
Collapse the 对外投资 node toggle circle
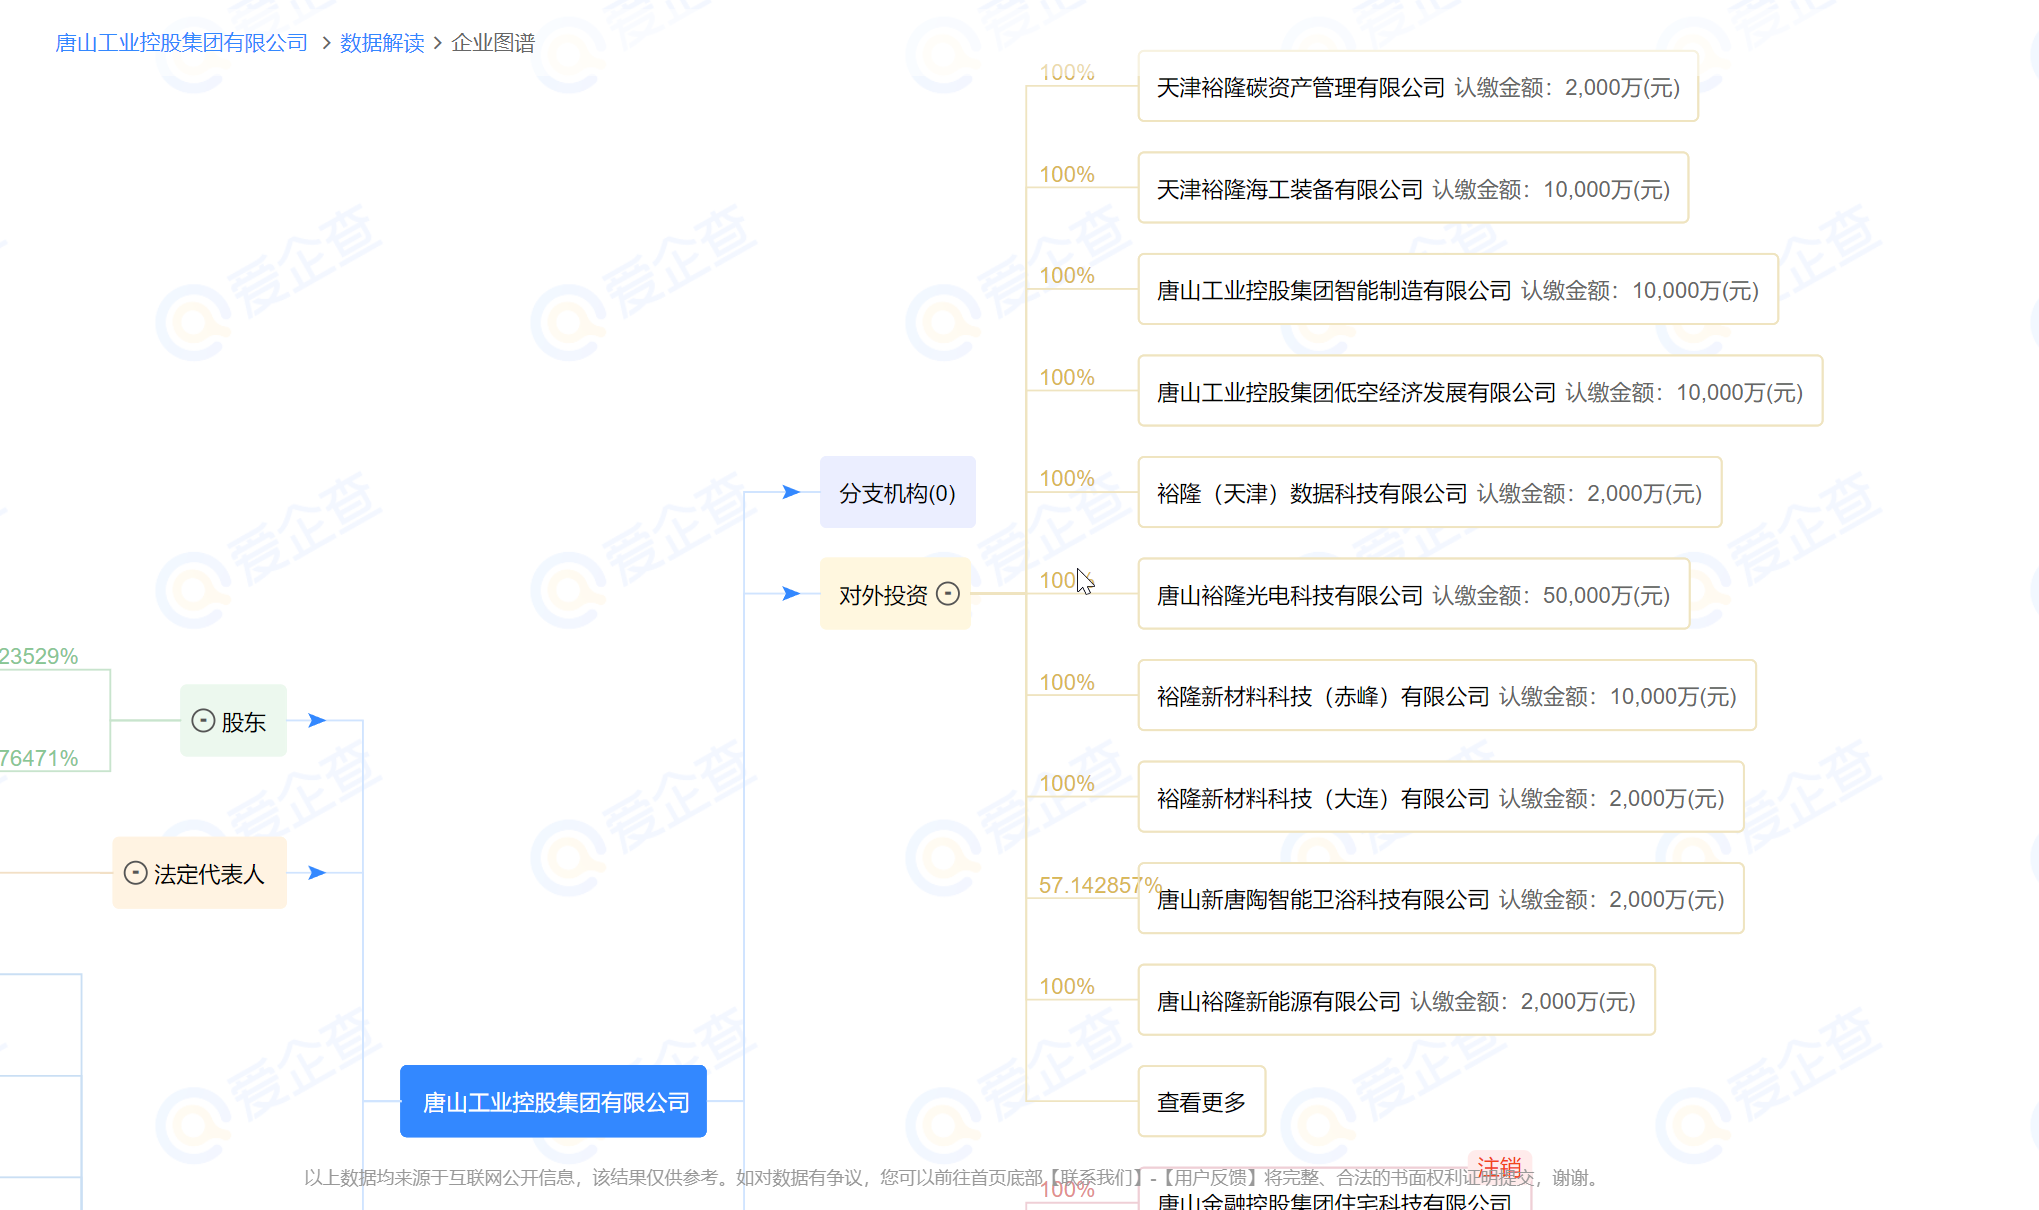tap(948, 594)
